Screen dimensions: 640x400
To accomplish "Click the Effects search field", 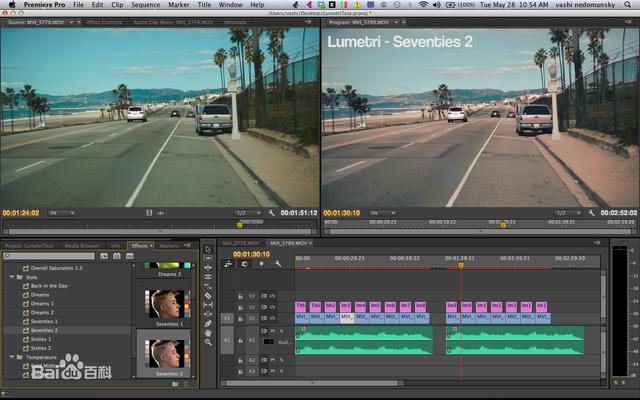I will 49,256.
